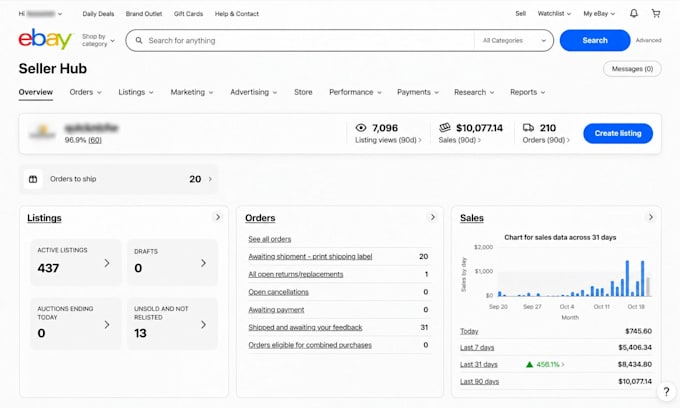Click the Last 31 days link

coord(478,365)
